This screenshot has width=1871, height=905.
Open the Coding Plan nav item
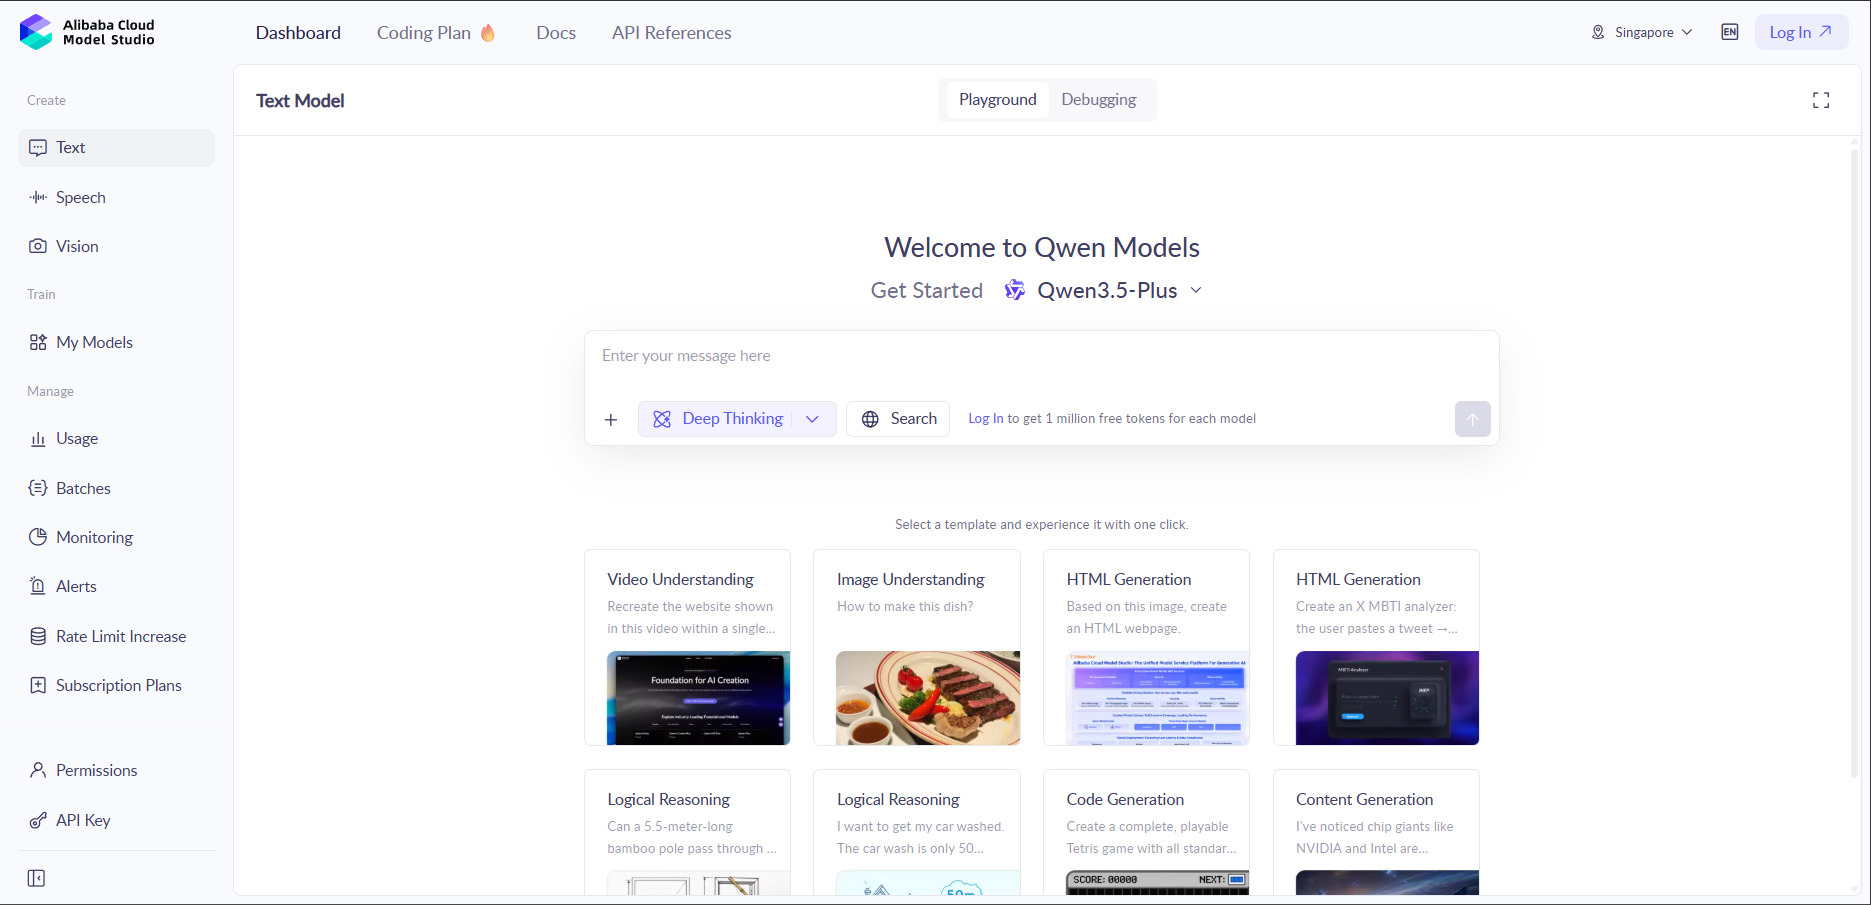click(436, 32)
